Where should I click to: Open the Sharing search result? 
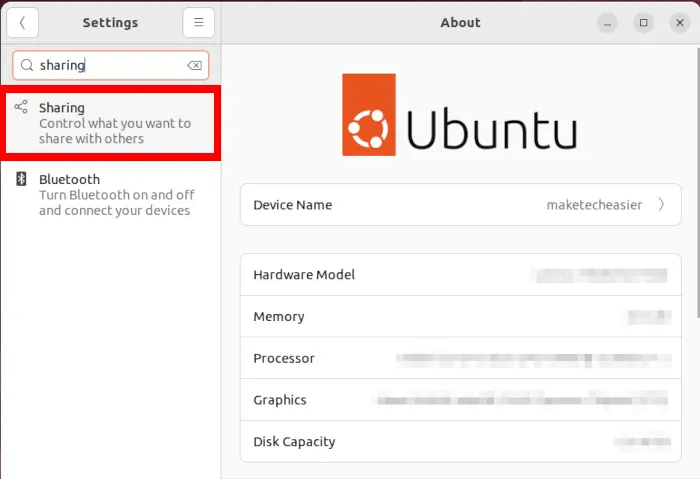pos(110,123)
